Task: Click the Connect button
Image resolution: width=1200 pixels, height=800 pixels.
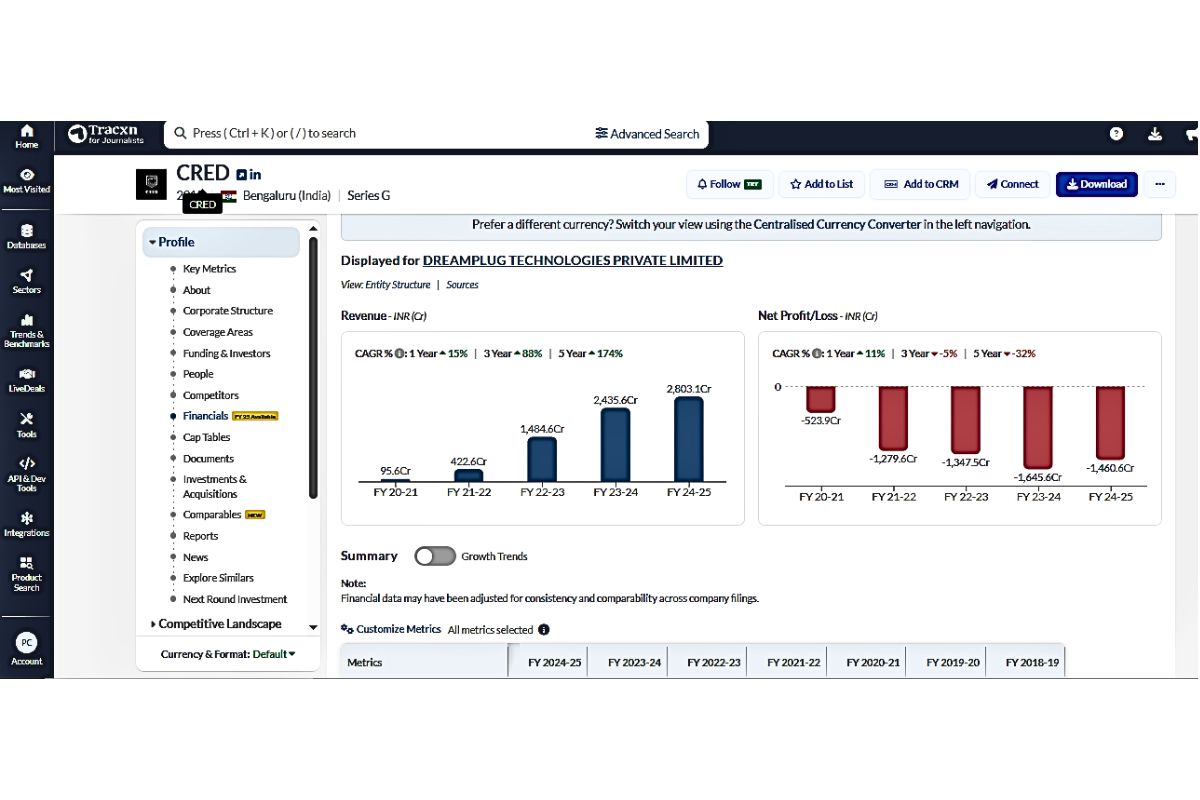Action: pyautogui.click(x=1012, y=184)
